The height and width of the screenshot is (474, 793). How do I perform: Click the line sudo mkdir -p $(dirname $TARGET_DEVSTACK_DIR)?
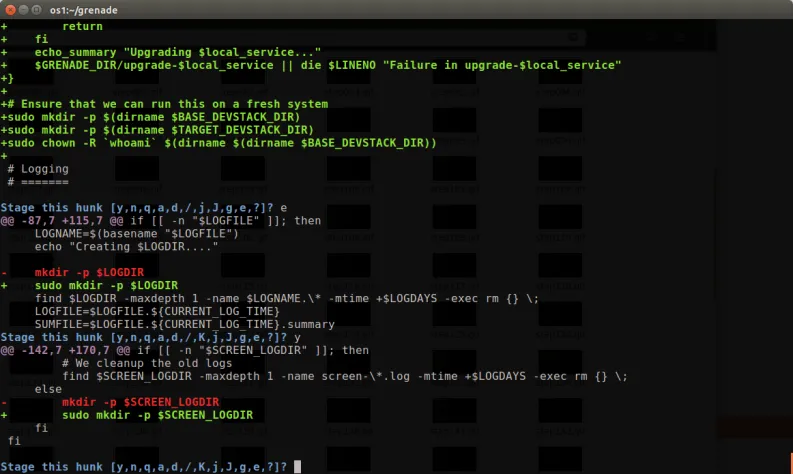(157, 130)
